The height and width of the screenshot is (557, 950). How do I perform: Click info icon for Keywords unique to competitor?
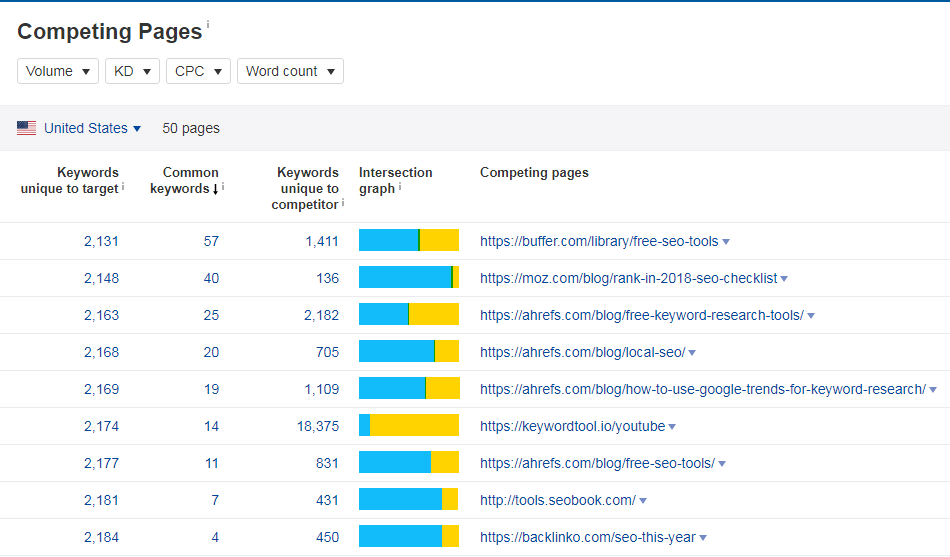click(343, 203)
